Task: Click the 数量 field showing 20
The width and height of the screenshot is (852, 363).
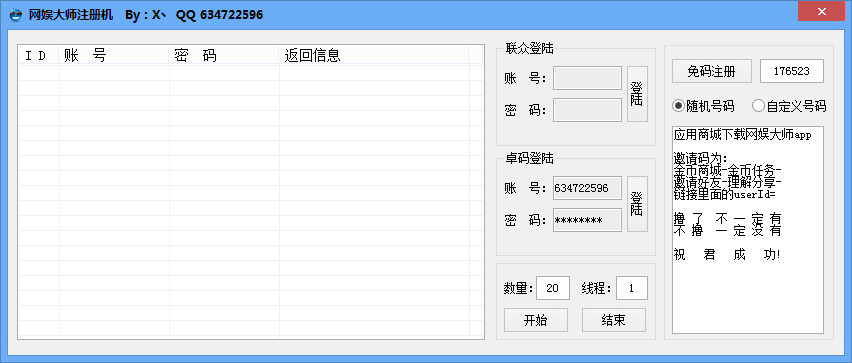Action: [553, 288]
